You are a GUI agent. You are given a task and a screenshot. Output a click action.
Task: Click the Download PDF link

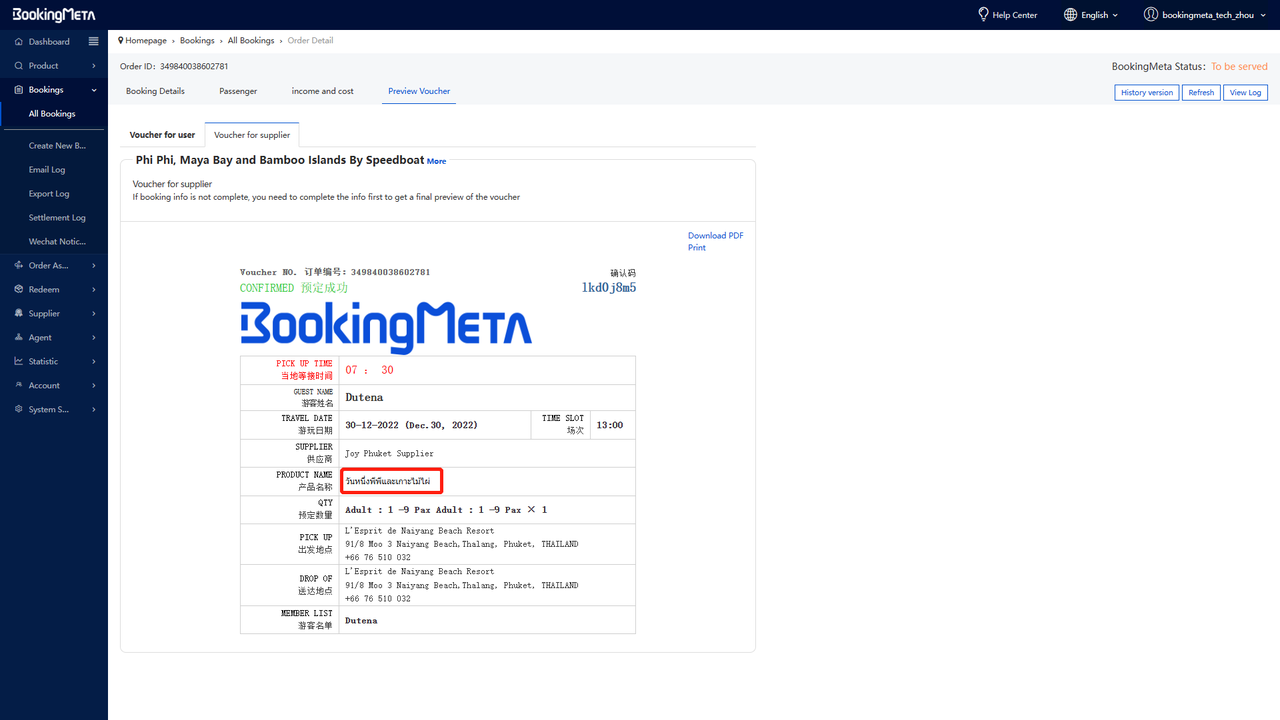(x=715, y=236)
